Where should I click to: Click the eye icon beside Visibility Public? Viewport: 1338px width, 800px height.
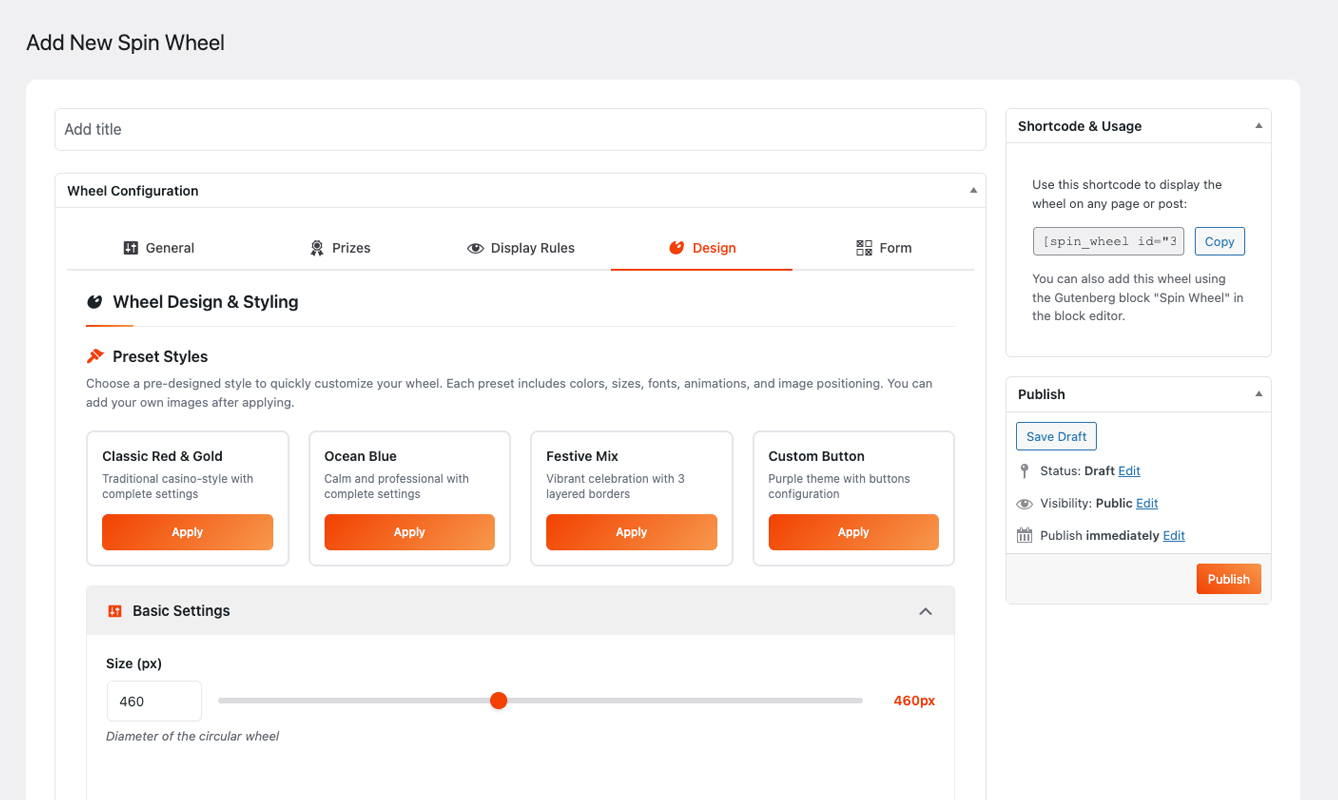pos(1024,503)
